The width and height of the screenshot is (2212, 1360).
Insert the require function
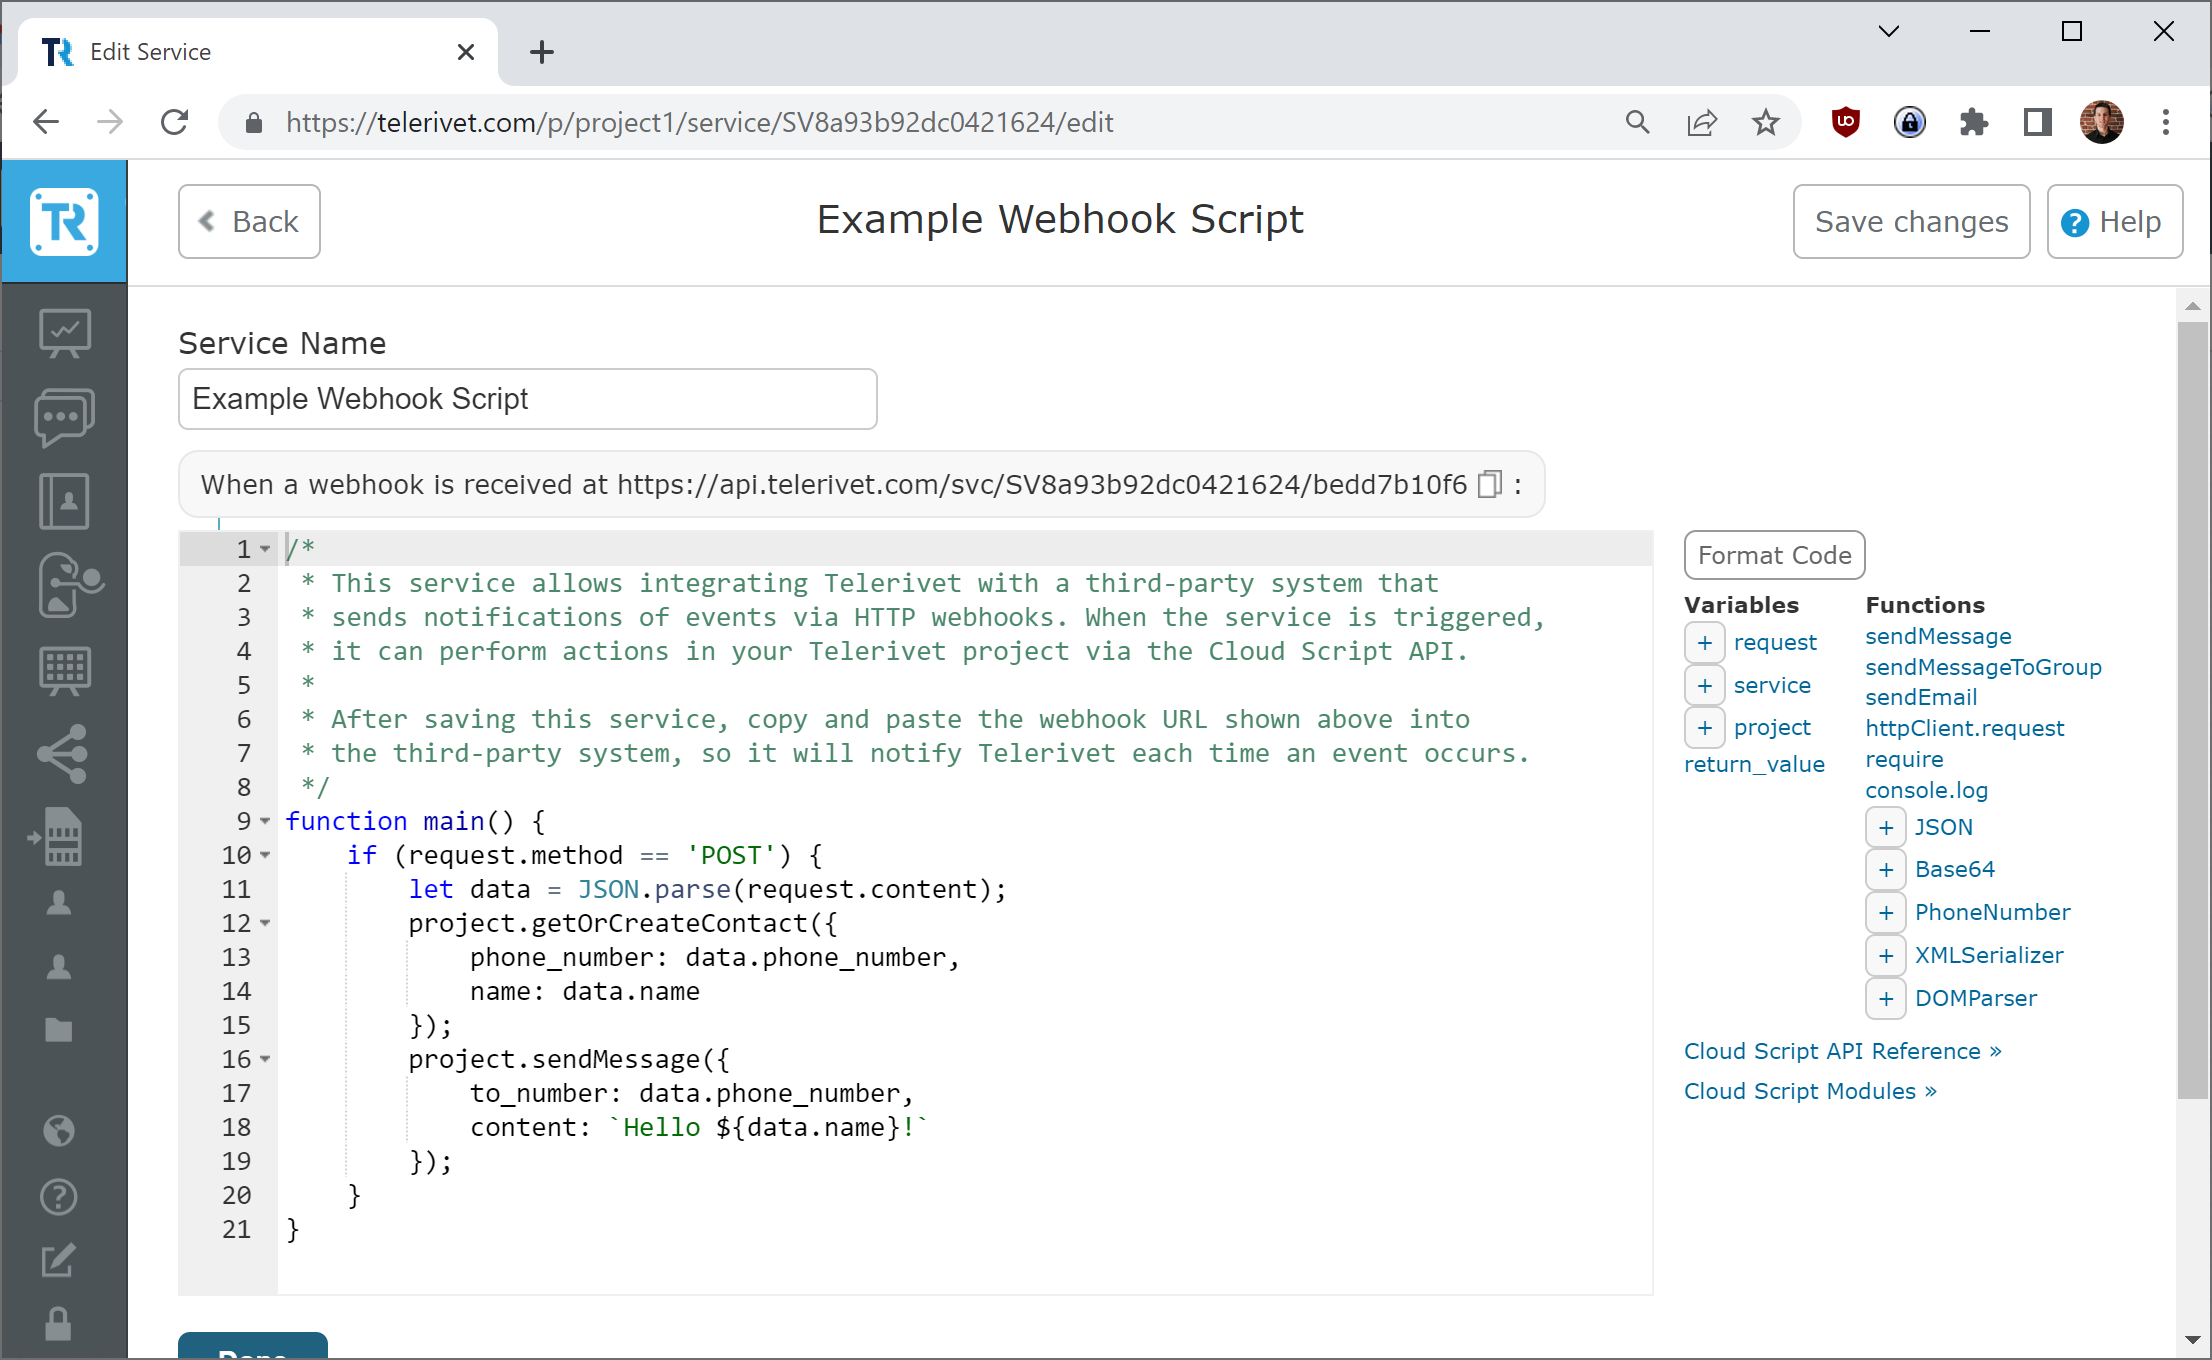point(1904,759)
